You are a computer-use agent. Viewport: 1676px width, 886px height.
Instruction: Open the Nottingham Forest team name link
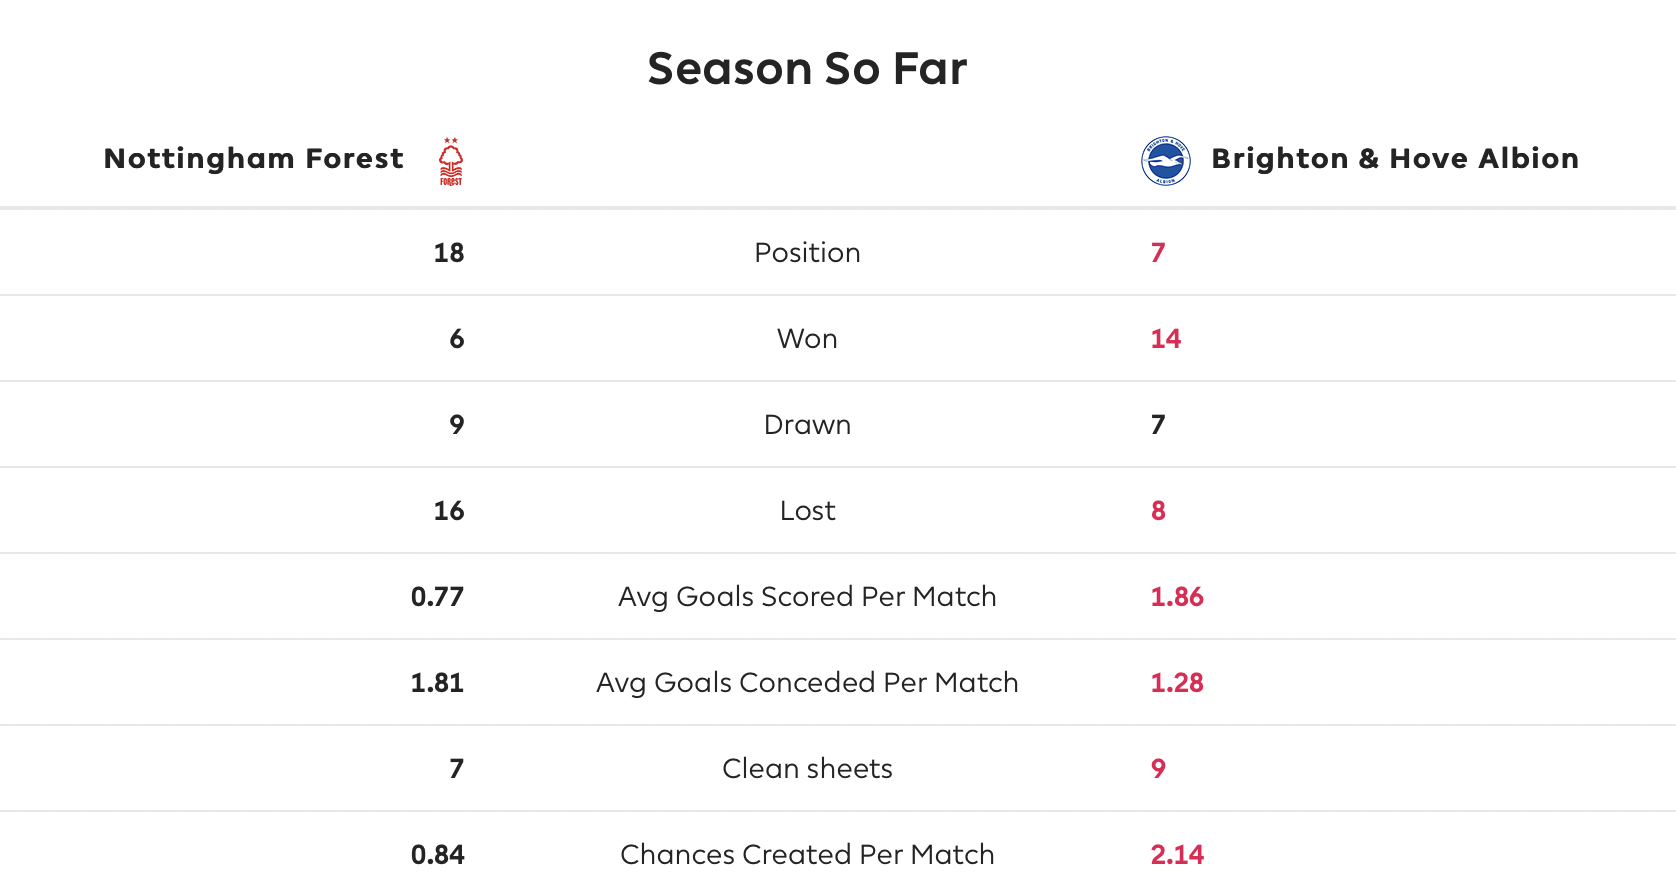point(254,159)
